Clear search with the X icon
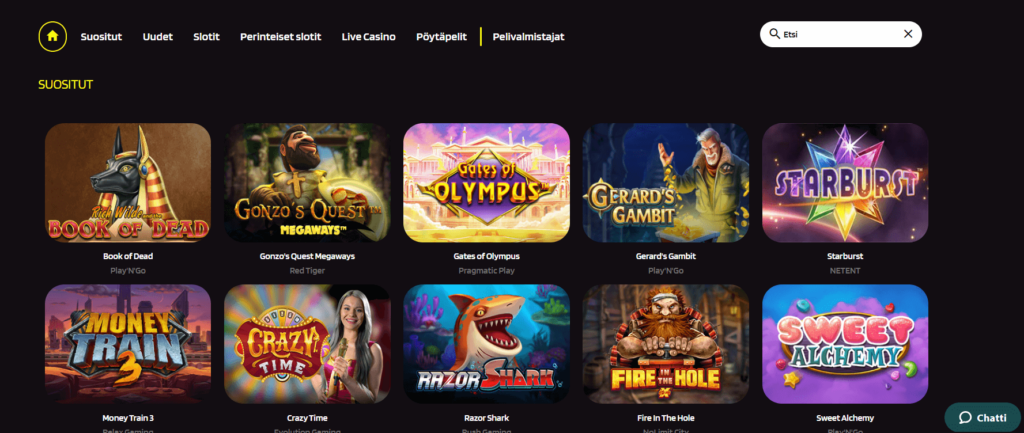The image size is (1024, 433). (x=908, y=34)
